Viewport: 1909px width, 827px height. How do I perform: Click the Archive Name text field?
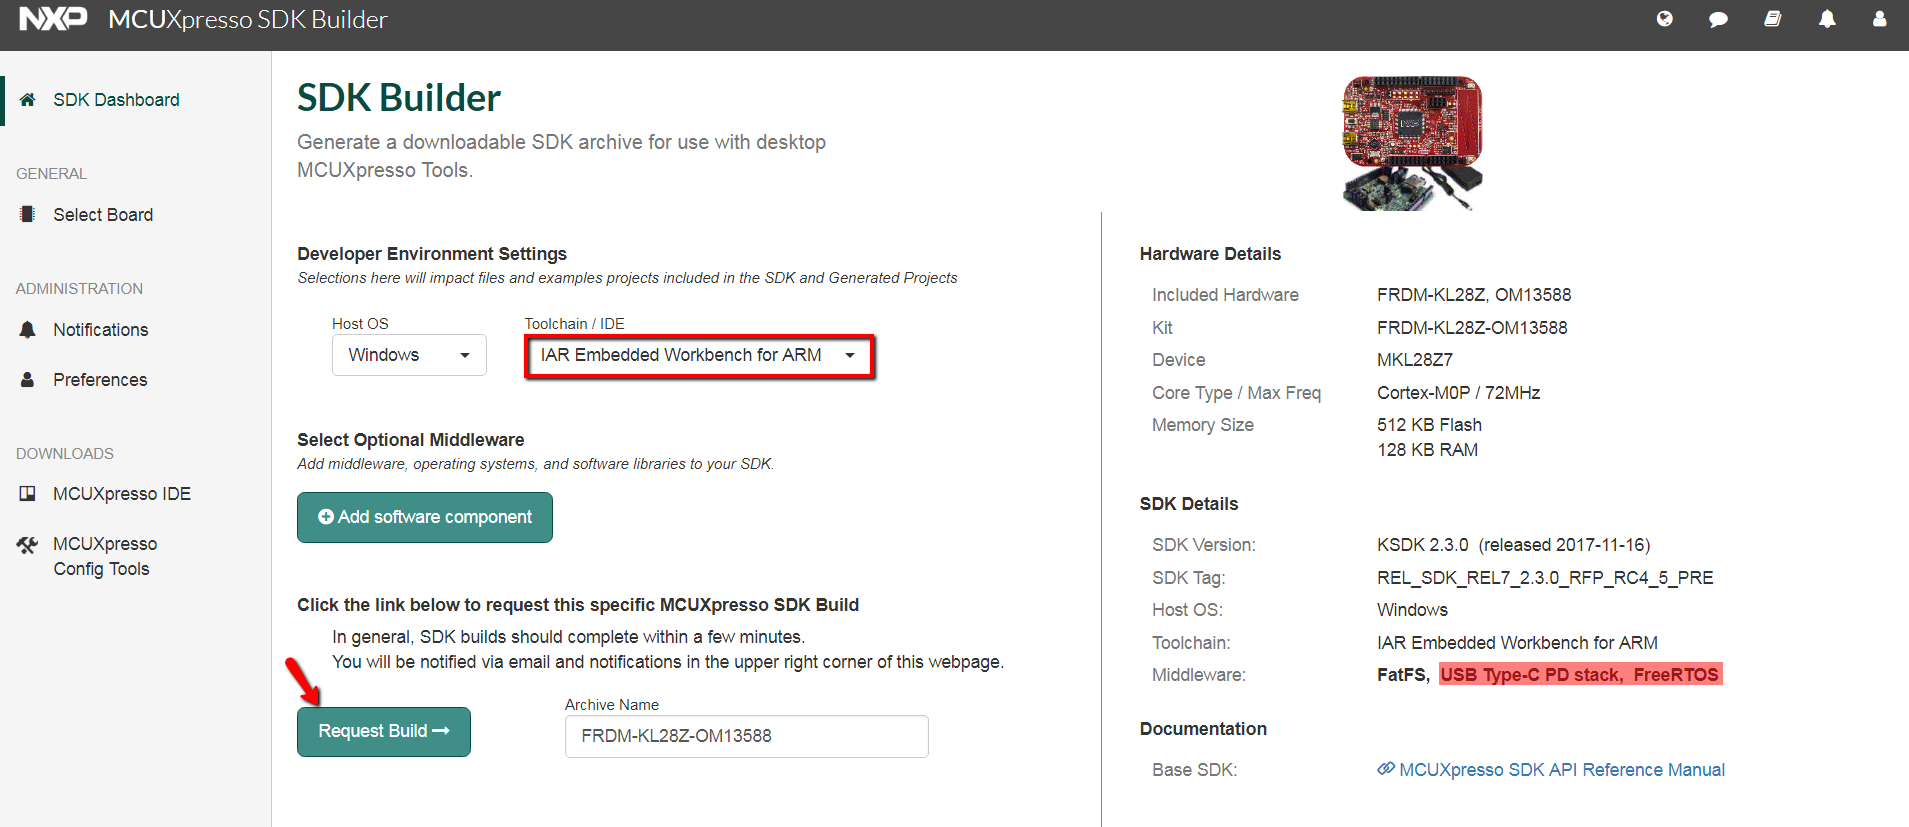pos(746,736)
